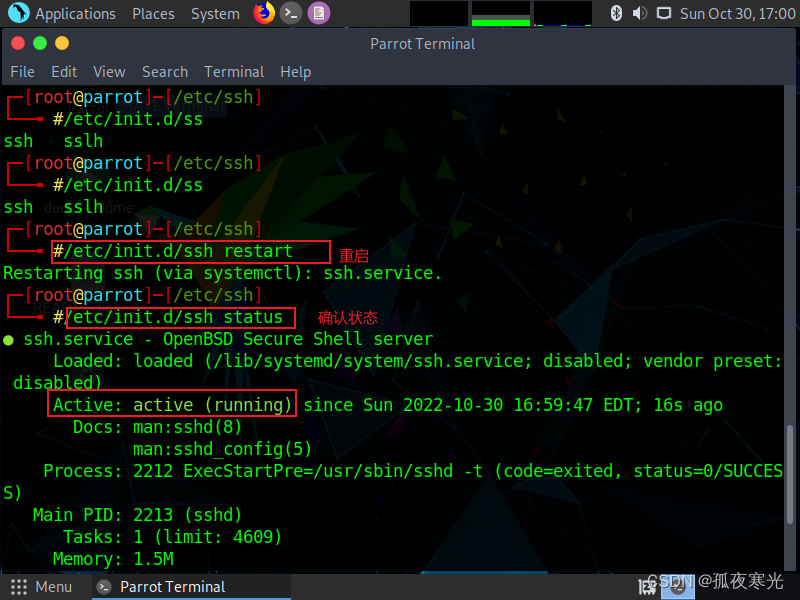Click the Menu button in the bottom taskbar
The image size is (800, 600).
53,587
